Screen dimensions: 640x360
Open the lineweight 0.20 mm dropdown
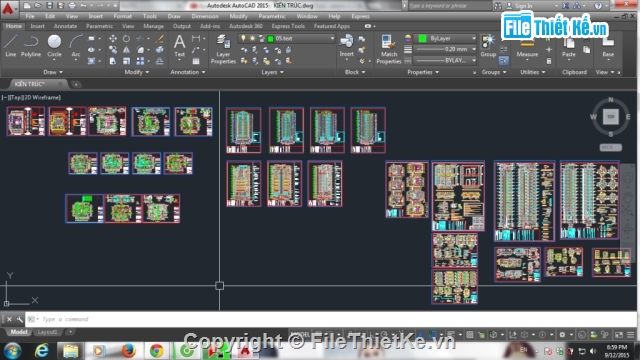(x=446, y=49)
